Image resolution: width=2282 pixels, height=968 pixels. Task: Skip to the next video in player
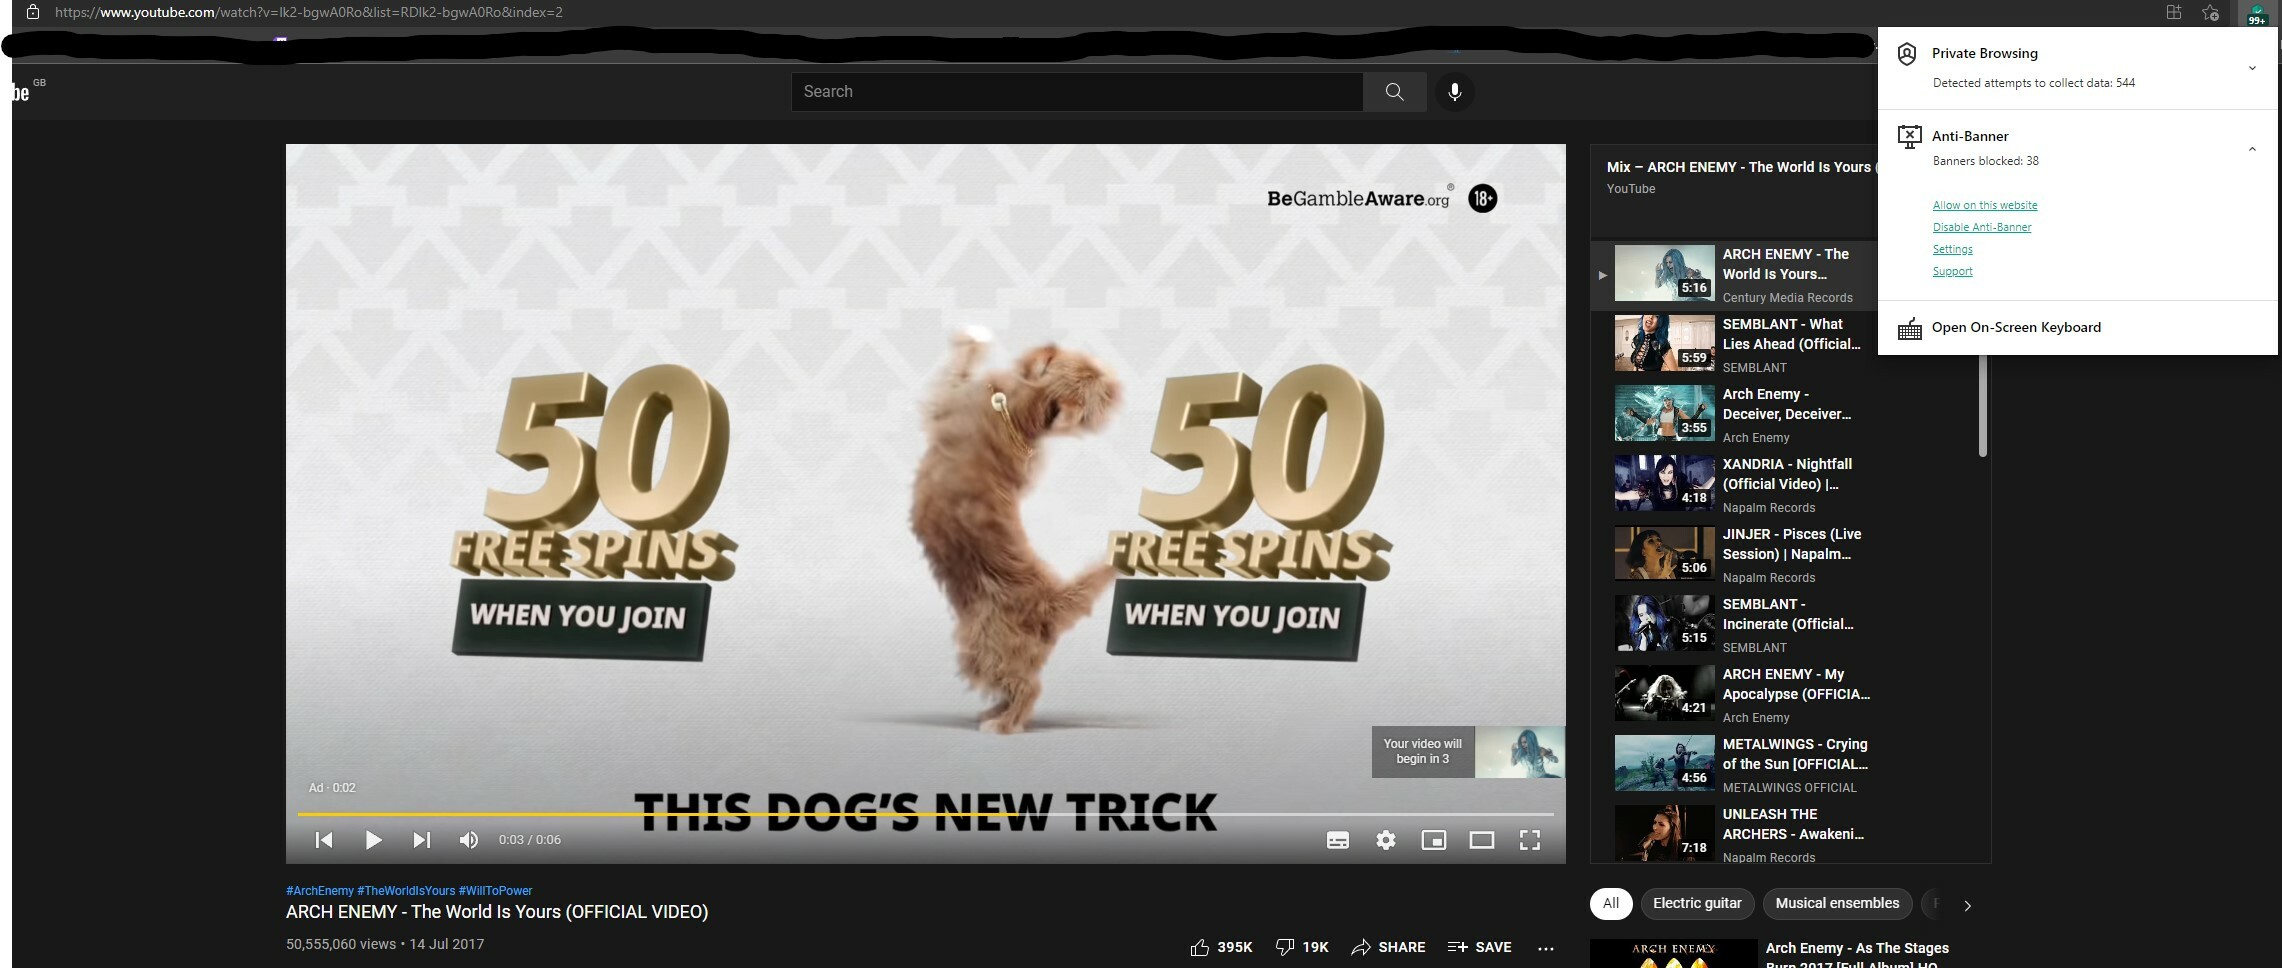point(422,840)
